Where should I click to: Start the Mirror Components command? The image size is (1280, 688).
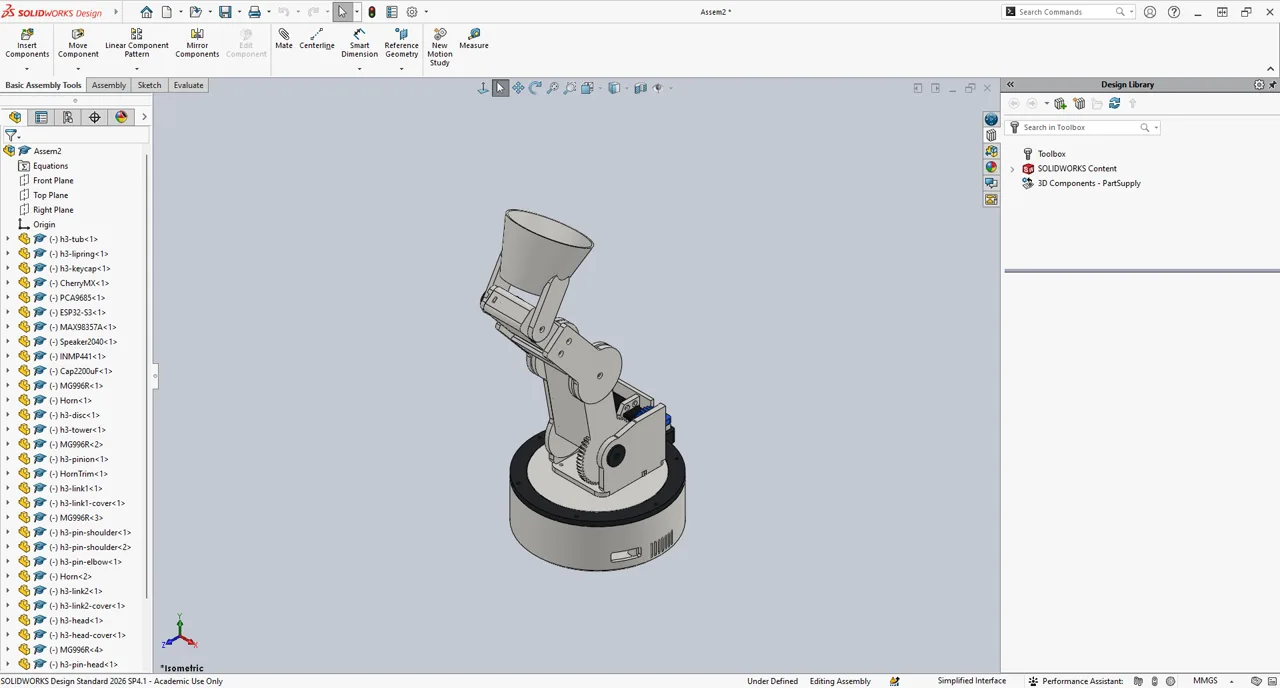click(x=197, y=44)
